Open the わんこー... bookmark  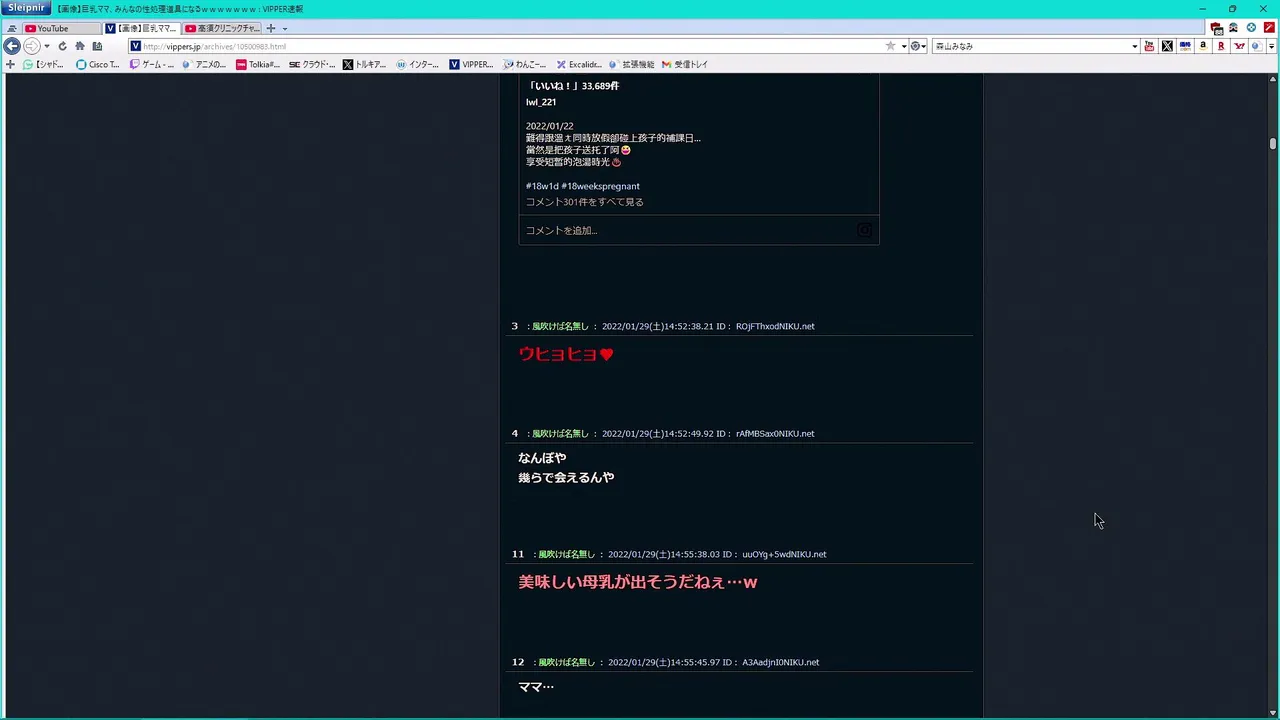click(525, 64)
